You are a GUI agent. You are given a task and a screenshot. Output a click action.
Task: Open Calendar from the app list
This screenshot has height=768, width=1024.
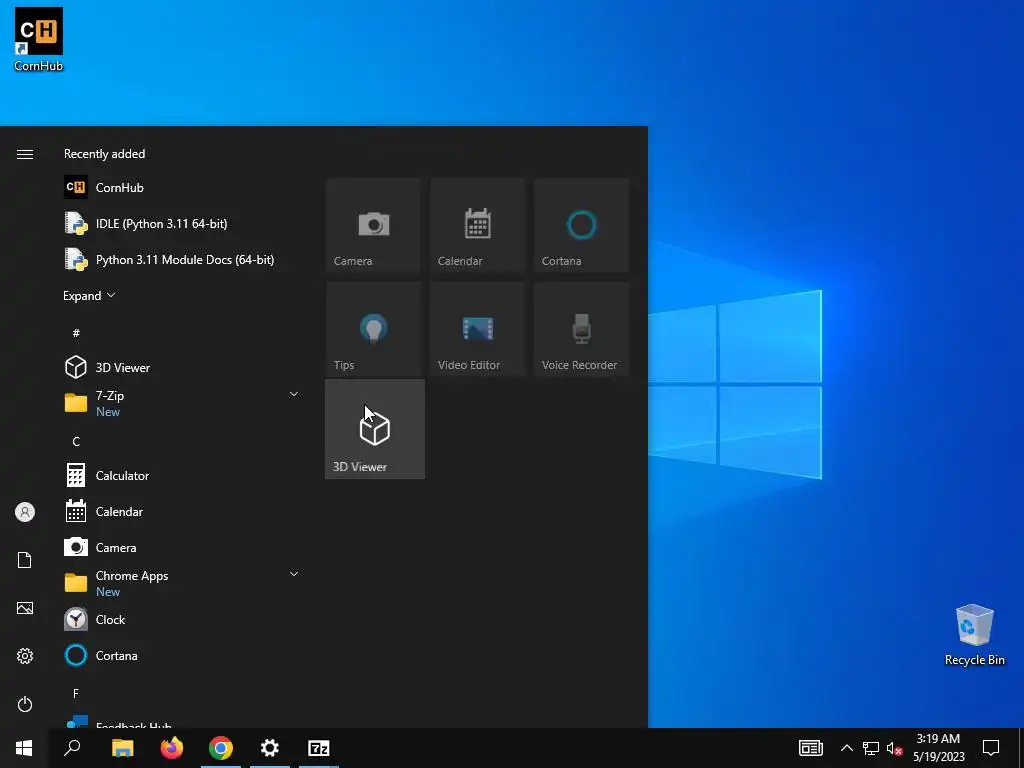(182, 511)
